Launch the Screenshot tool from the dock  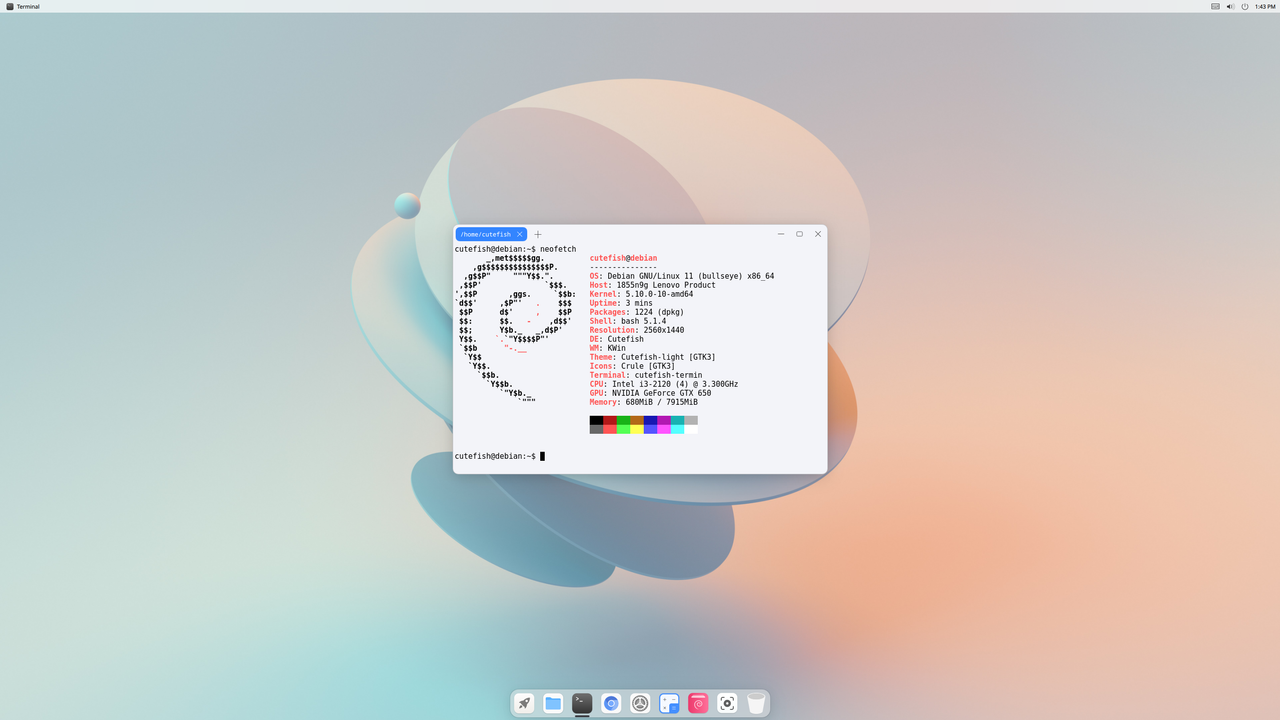tap(726, 703)
